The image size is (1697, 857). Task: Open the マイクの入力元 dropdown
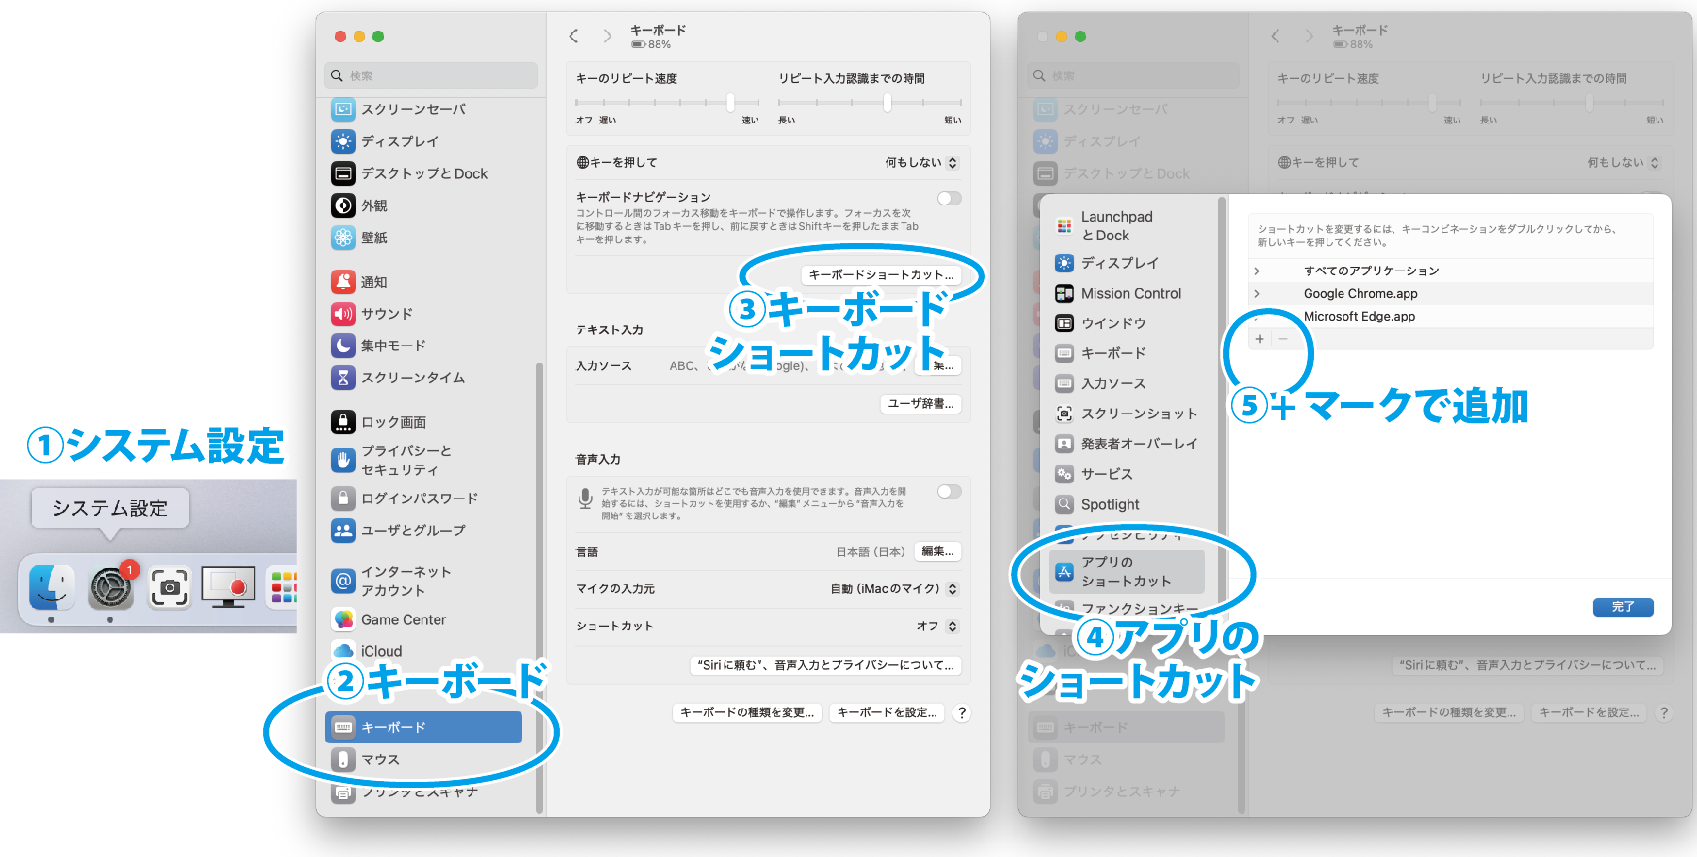952,589
